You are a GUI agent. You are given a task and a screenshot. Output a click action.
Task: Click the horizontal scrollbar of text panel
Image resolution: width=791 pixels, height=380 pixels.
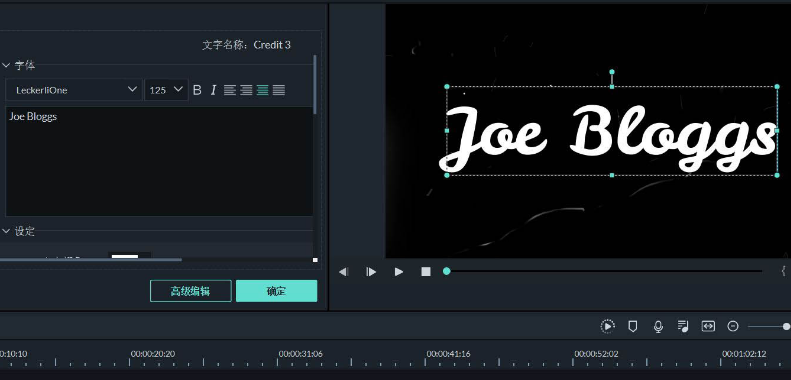(91, 260)
